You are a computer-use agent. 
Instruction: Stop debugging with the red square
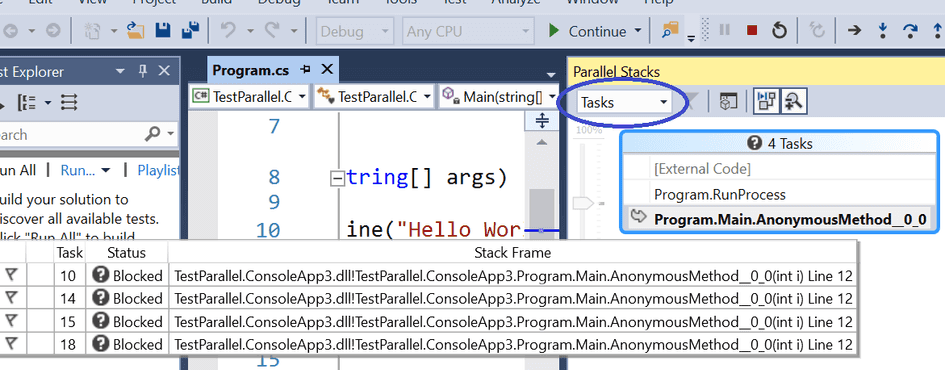752,30
